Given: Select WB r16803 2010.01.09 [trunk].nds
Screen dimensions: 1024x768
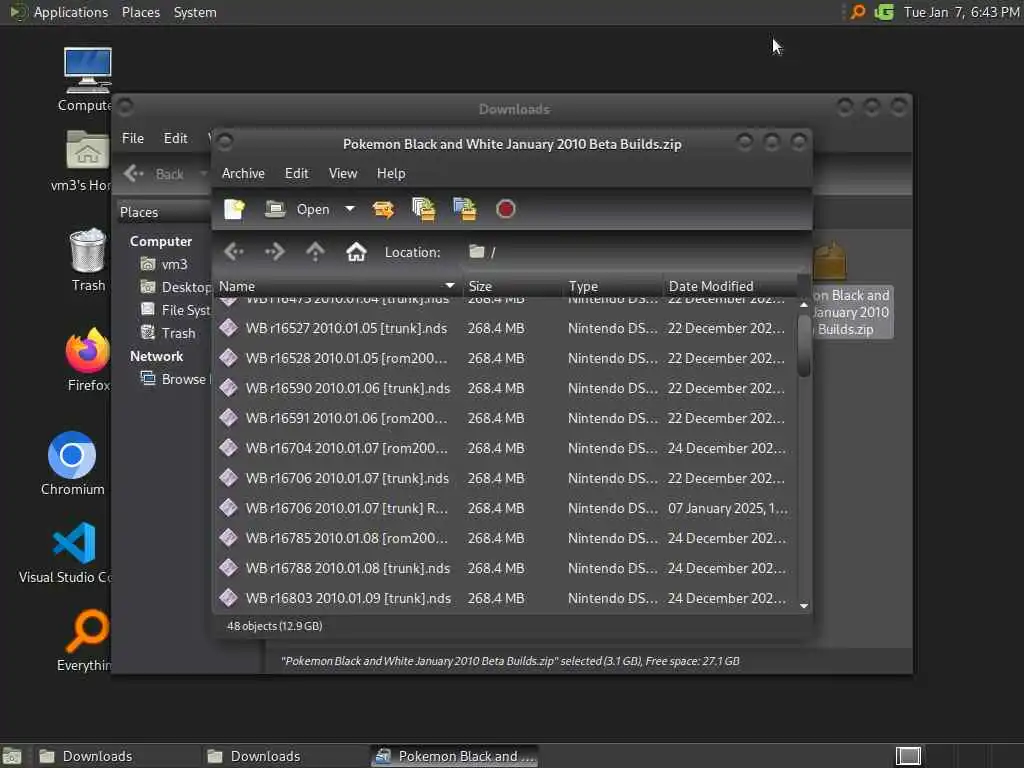Looking at the screenshot, I should point(504,598).
